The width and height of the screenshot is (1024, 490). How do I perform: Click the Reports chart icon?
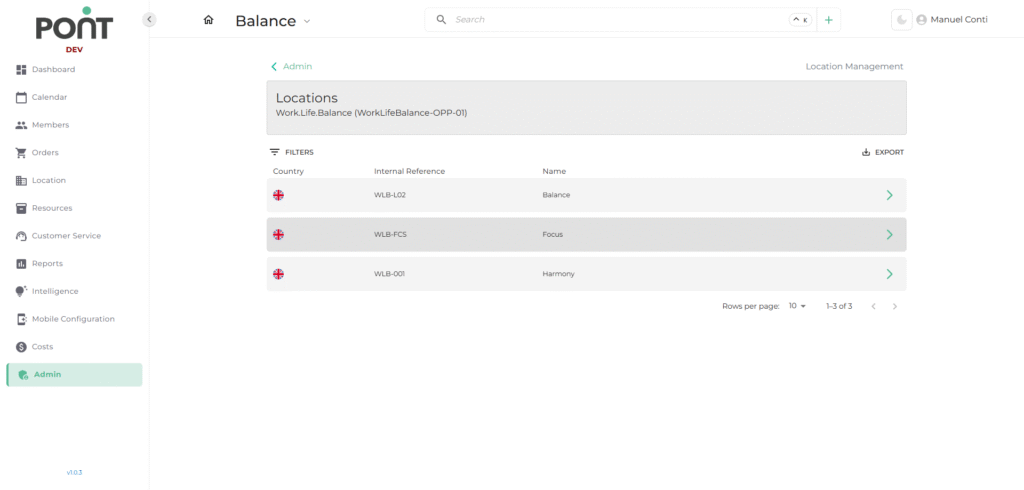click(x=22, y=264)
